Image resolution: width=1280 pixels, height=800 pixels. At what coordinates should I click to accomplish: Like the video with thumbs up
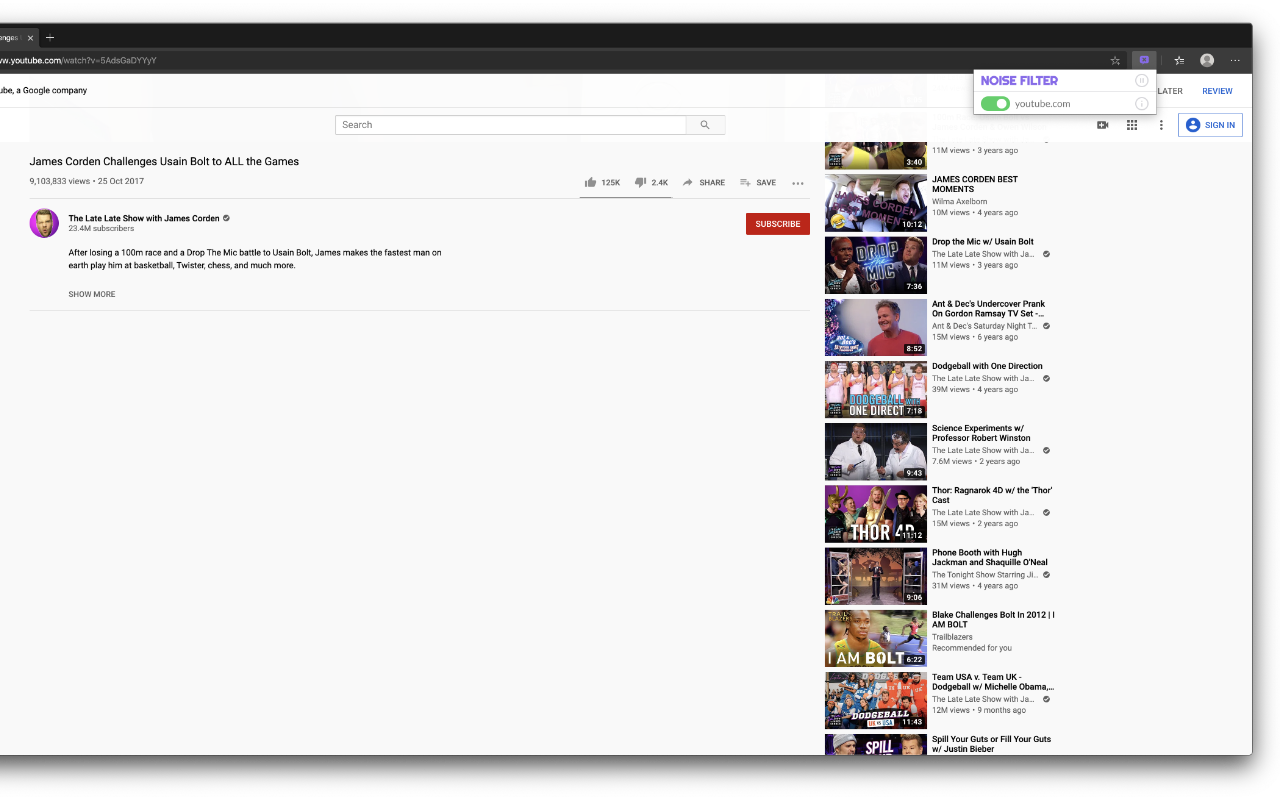[602, 183]
